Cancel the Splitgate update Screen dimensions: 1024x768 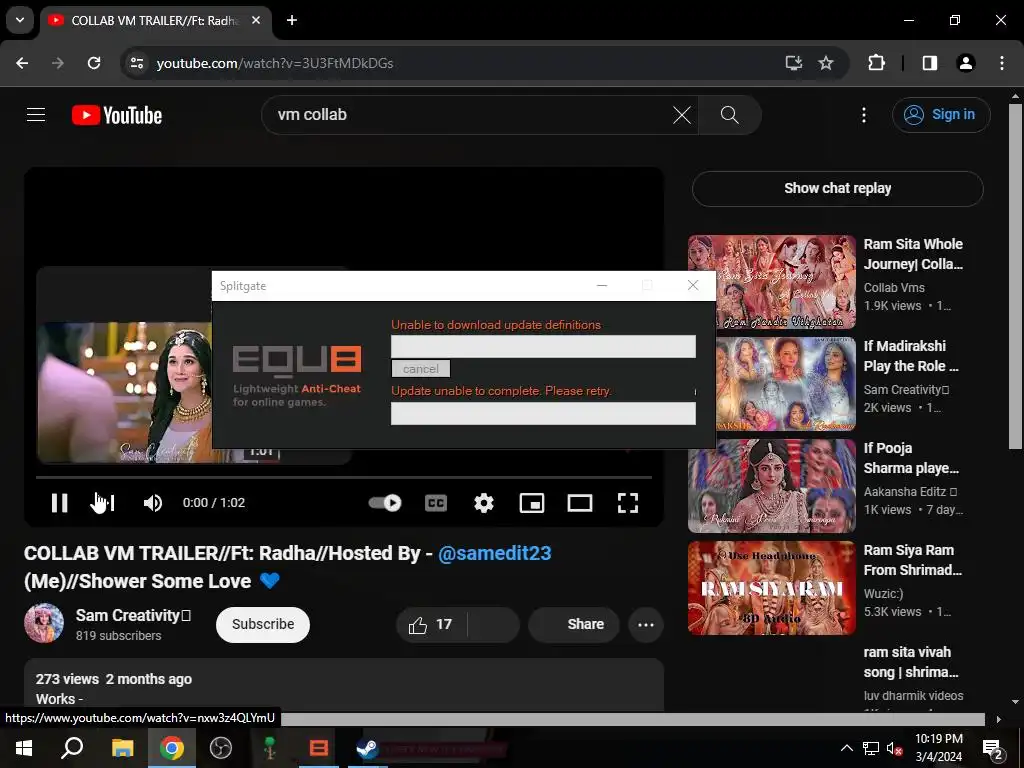(x=421, y=369)
